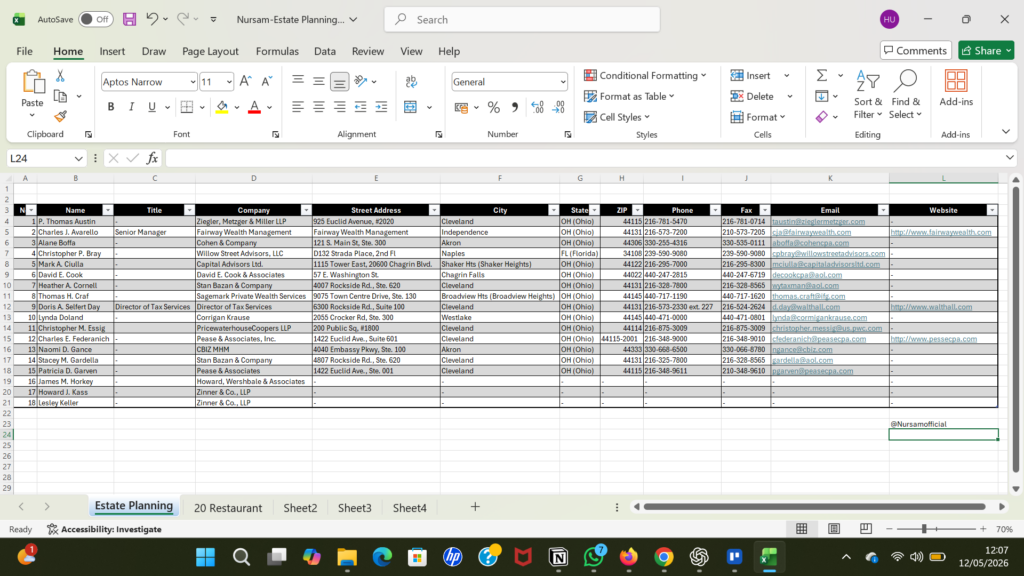The height and width of the screenshot is (576, 1024).
Task: Toggle Align Left alignment
Action: 298,107
